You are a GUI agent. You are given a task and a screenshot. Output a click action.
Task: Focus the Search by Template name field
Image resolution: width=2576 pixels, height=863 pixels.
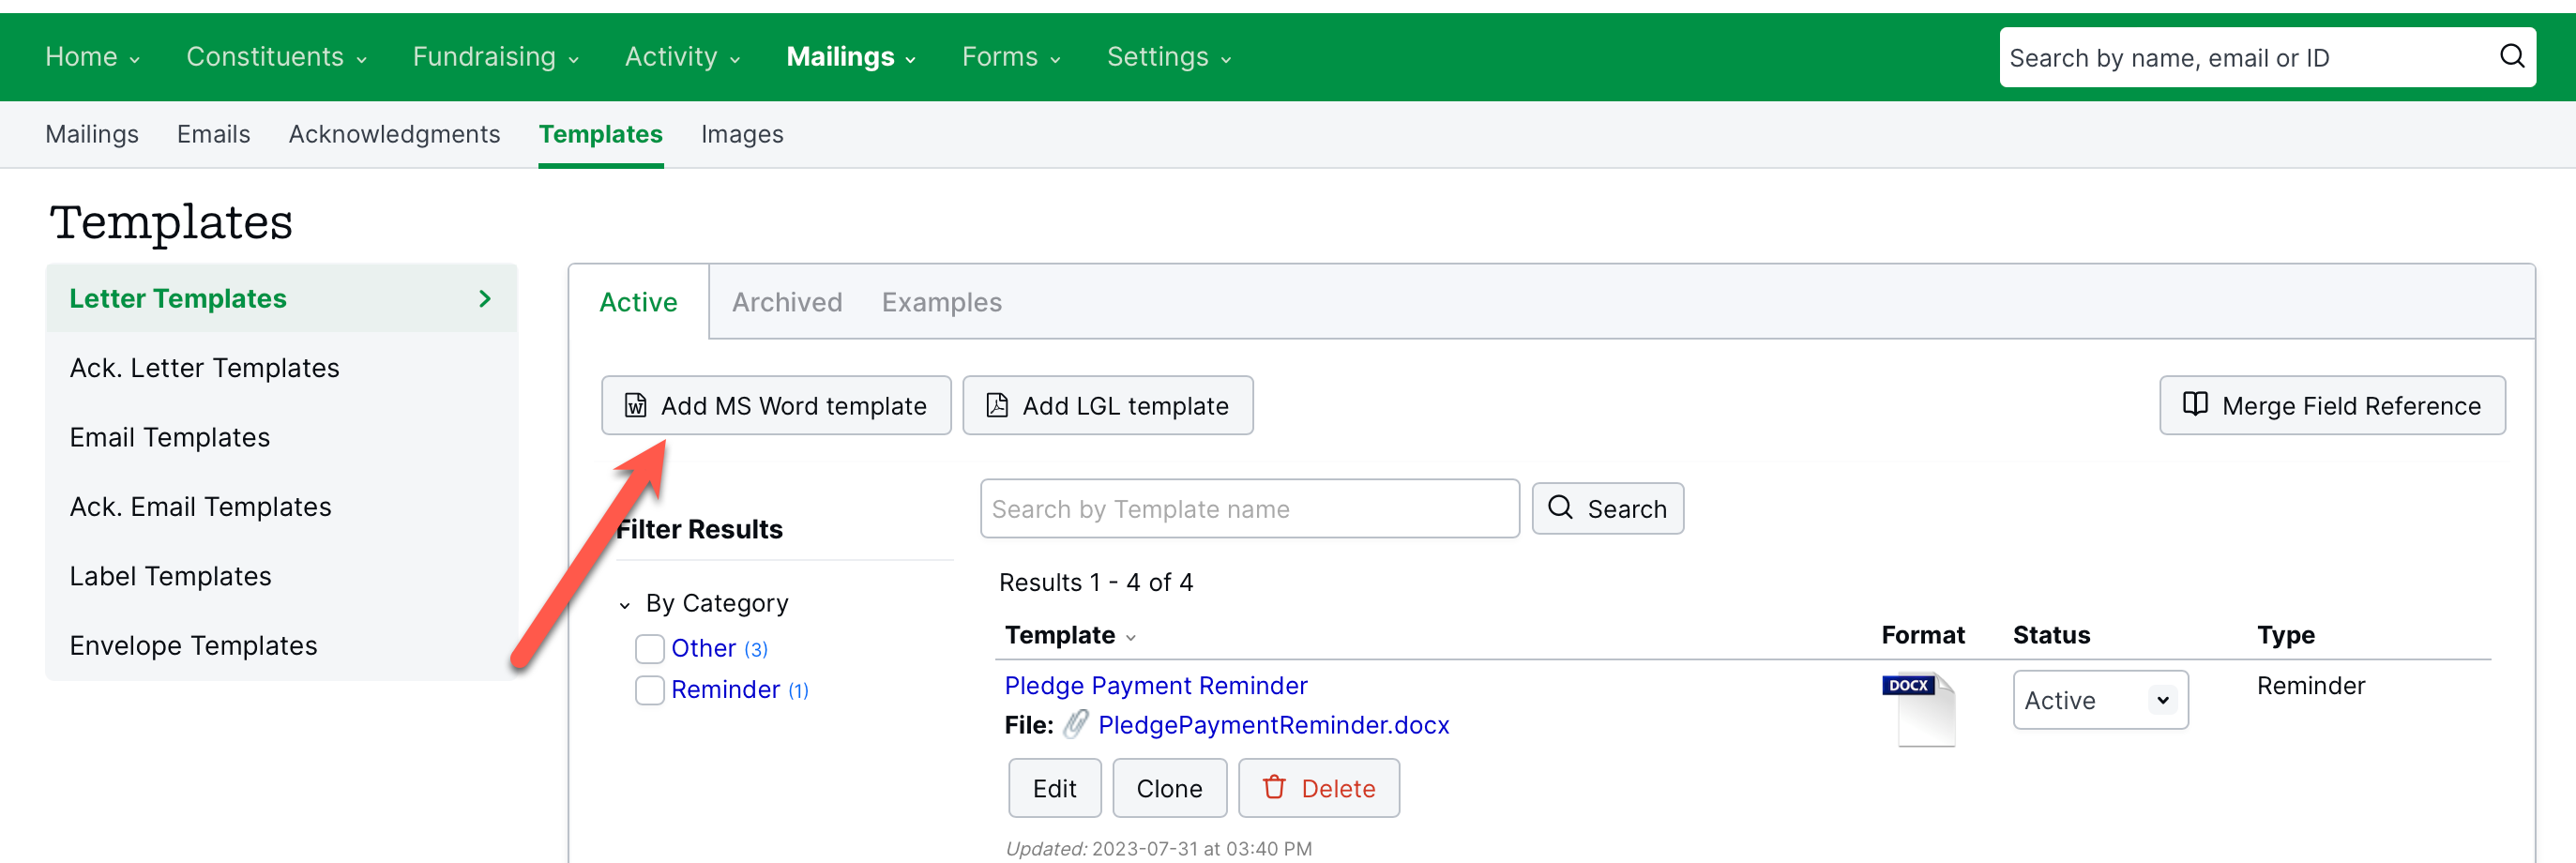tap(1250, 508)
